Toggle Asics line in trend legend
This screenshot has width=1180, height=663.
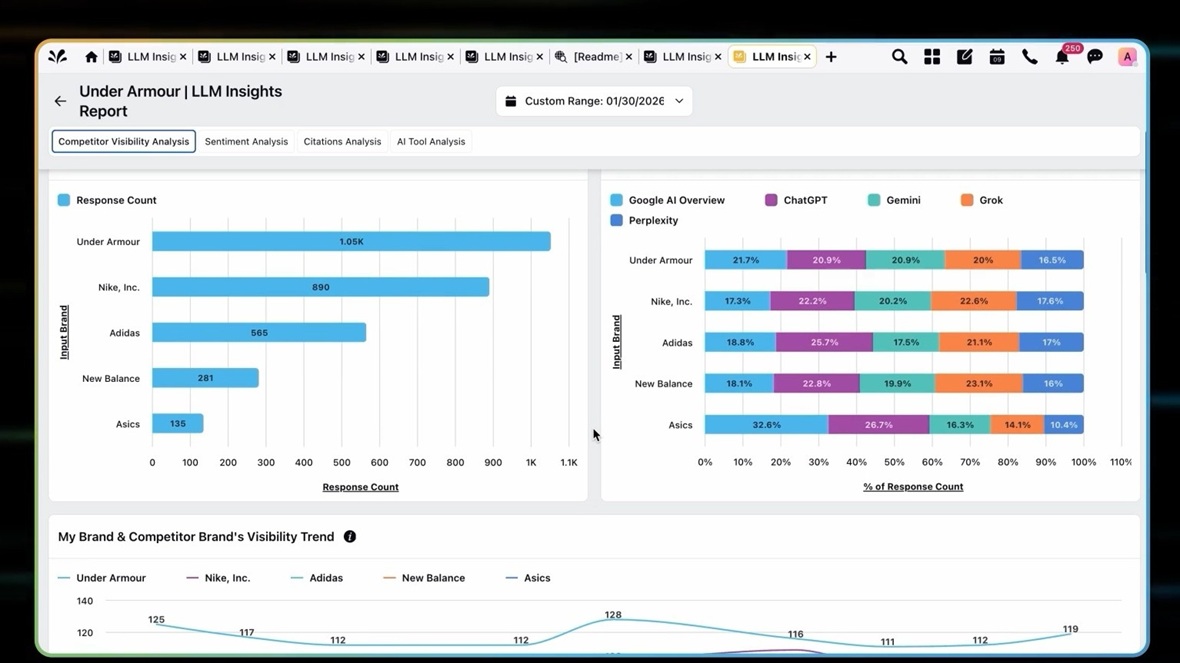528,578
